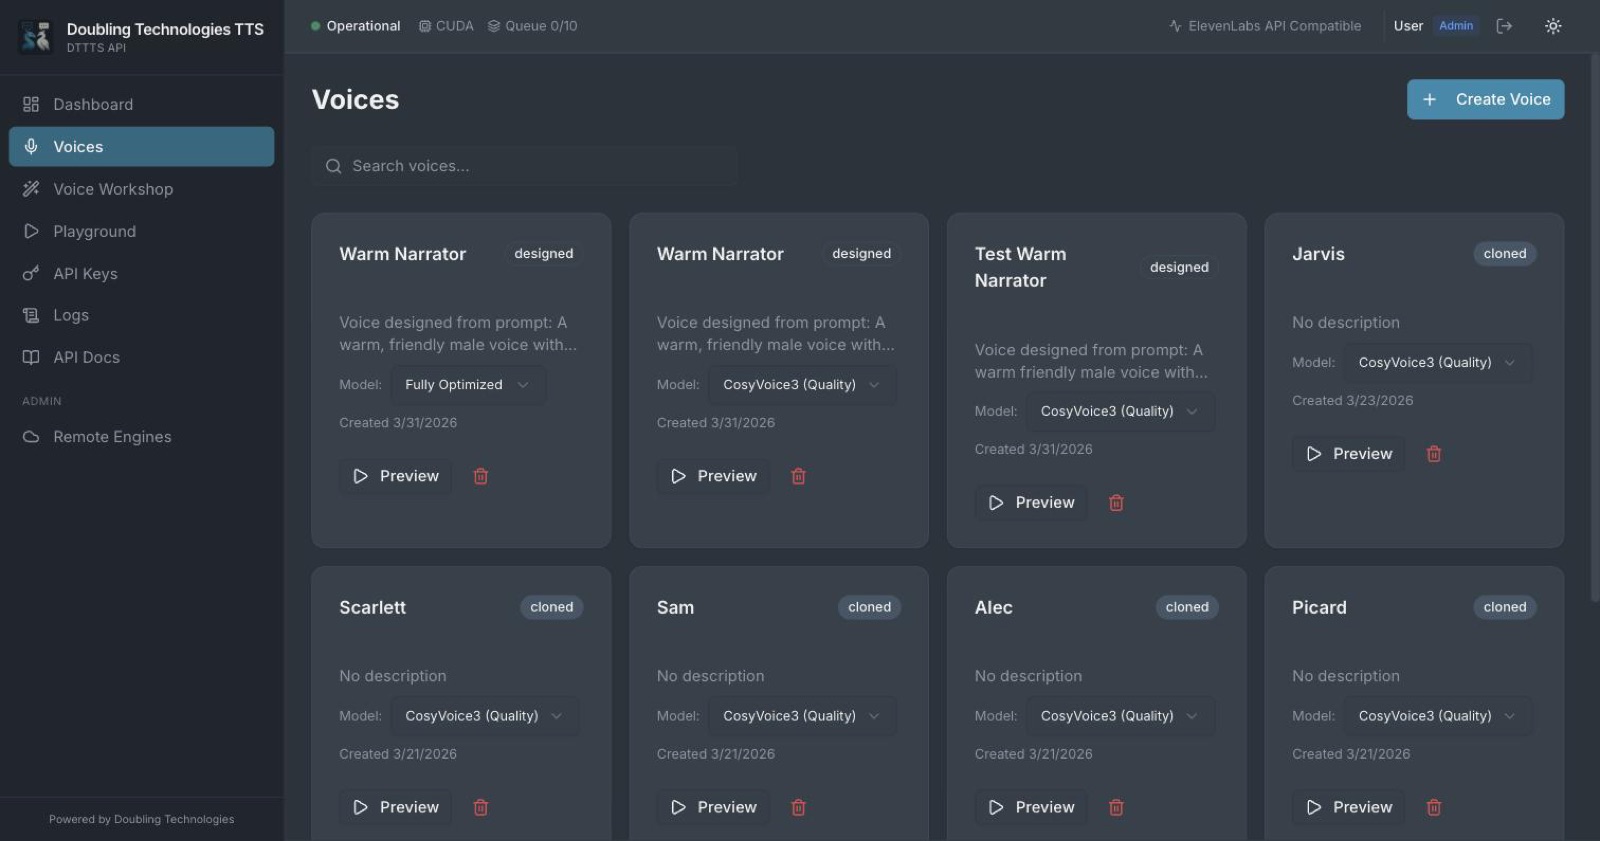Expand the Jarvis model CosyVoice3 dropdown

point(1437,363)
